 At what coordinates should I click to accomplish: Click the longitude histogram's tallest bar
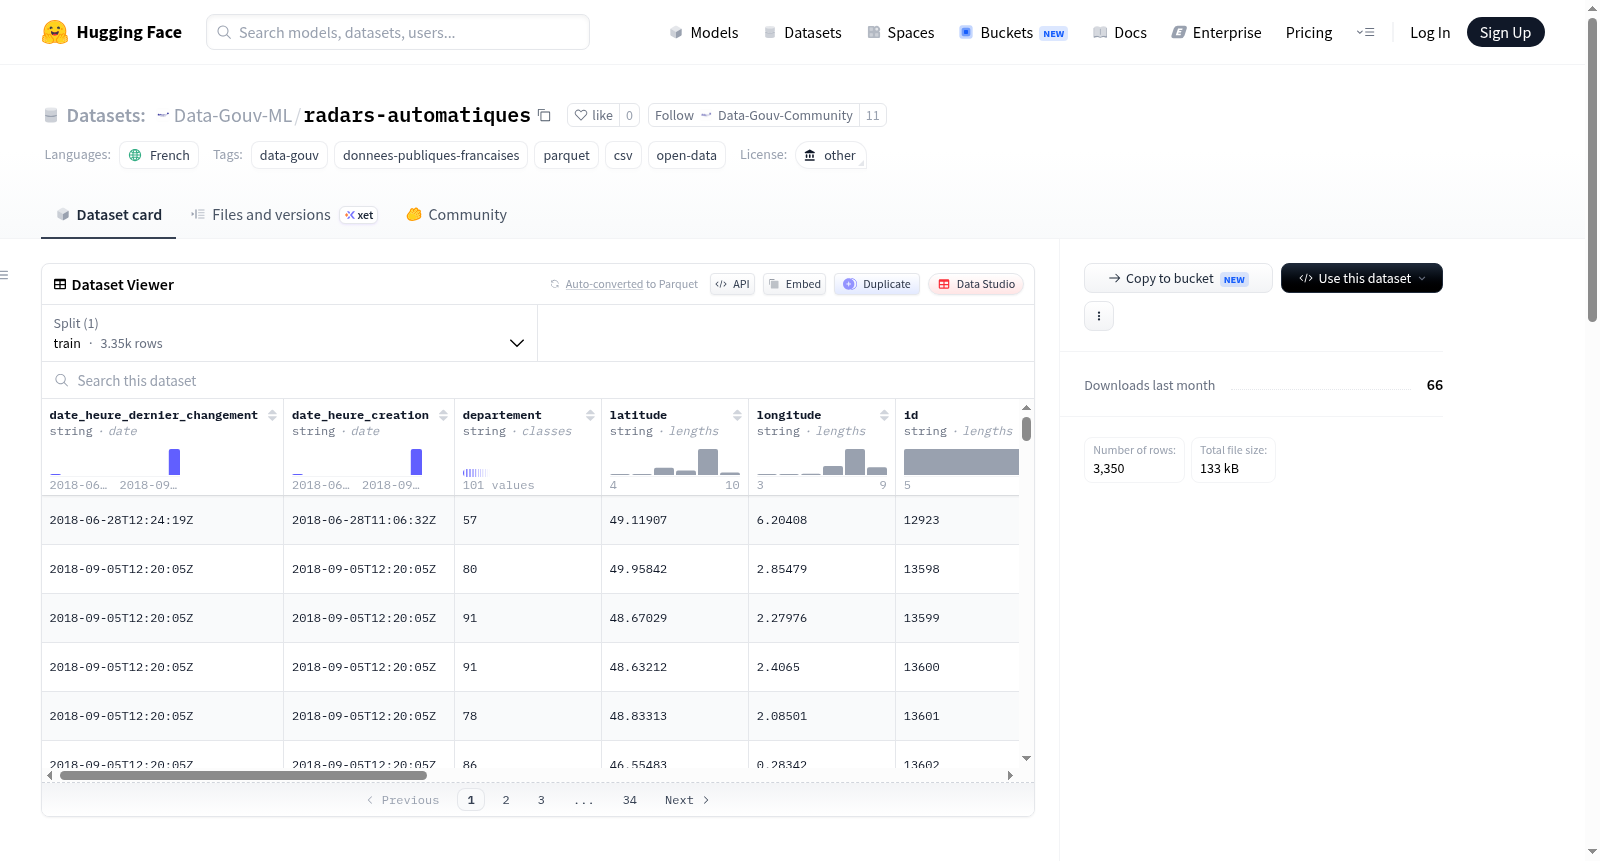click(x=855, y=462)
